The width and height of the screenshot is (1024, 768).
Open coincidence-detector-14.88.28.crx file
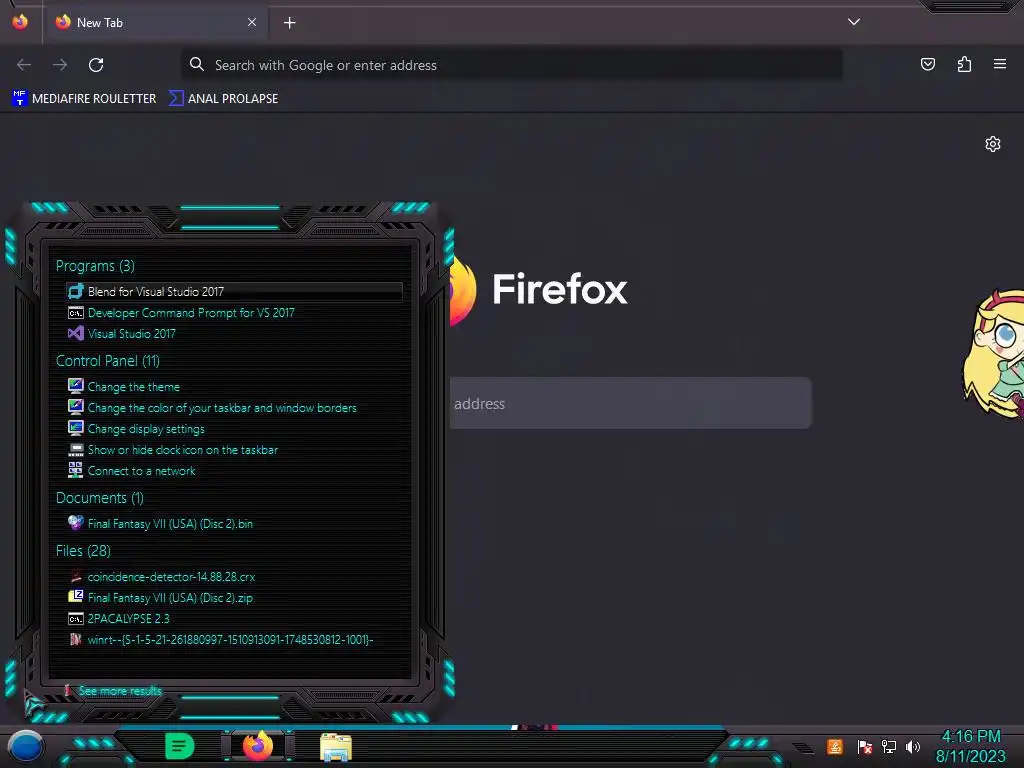162,577
